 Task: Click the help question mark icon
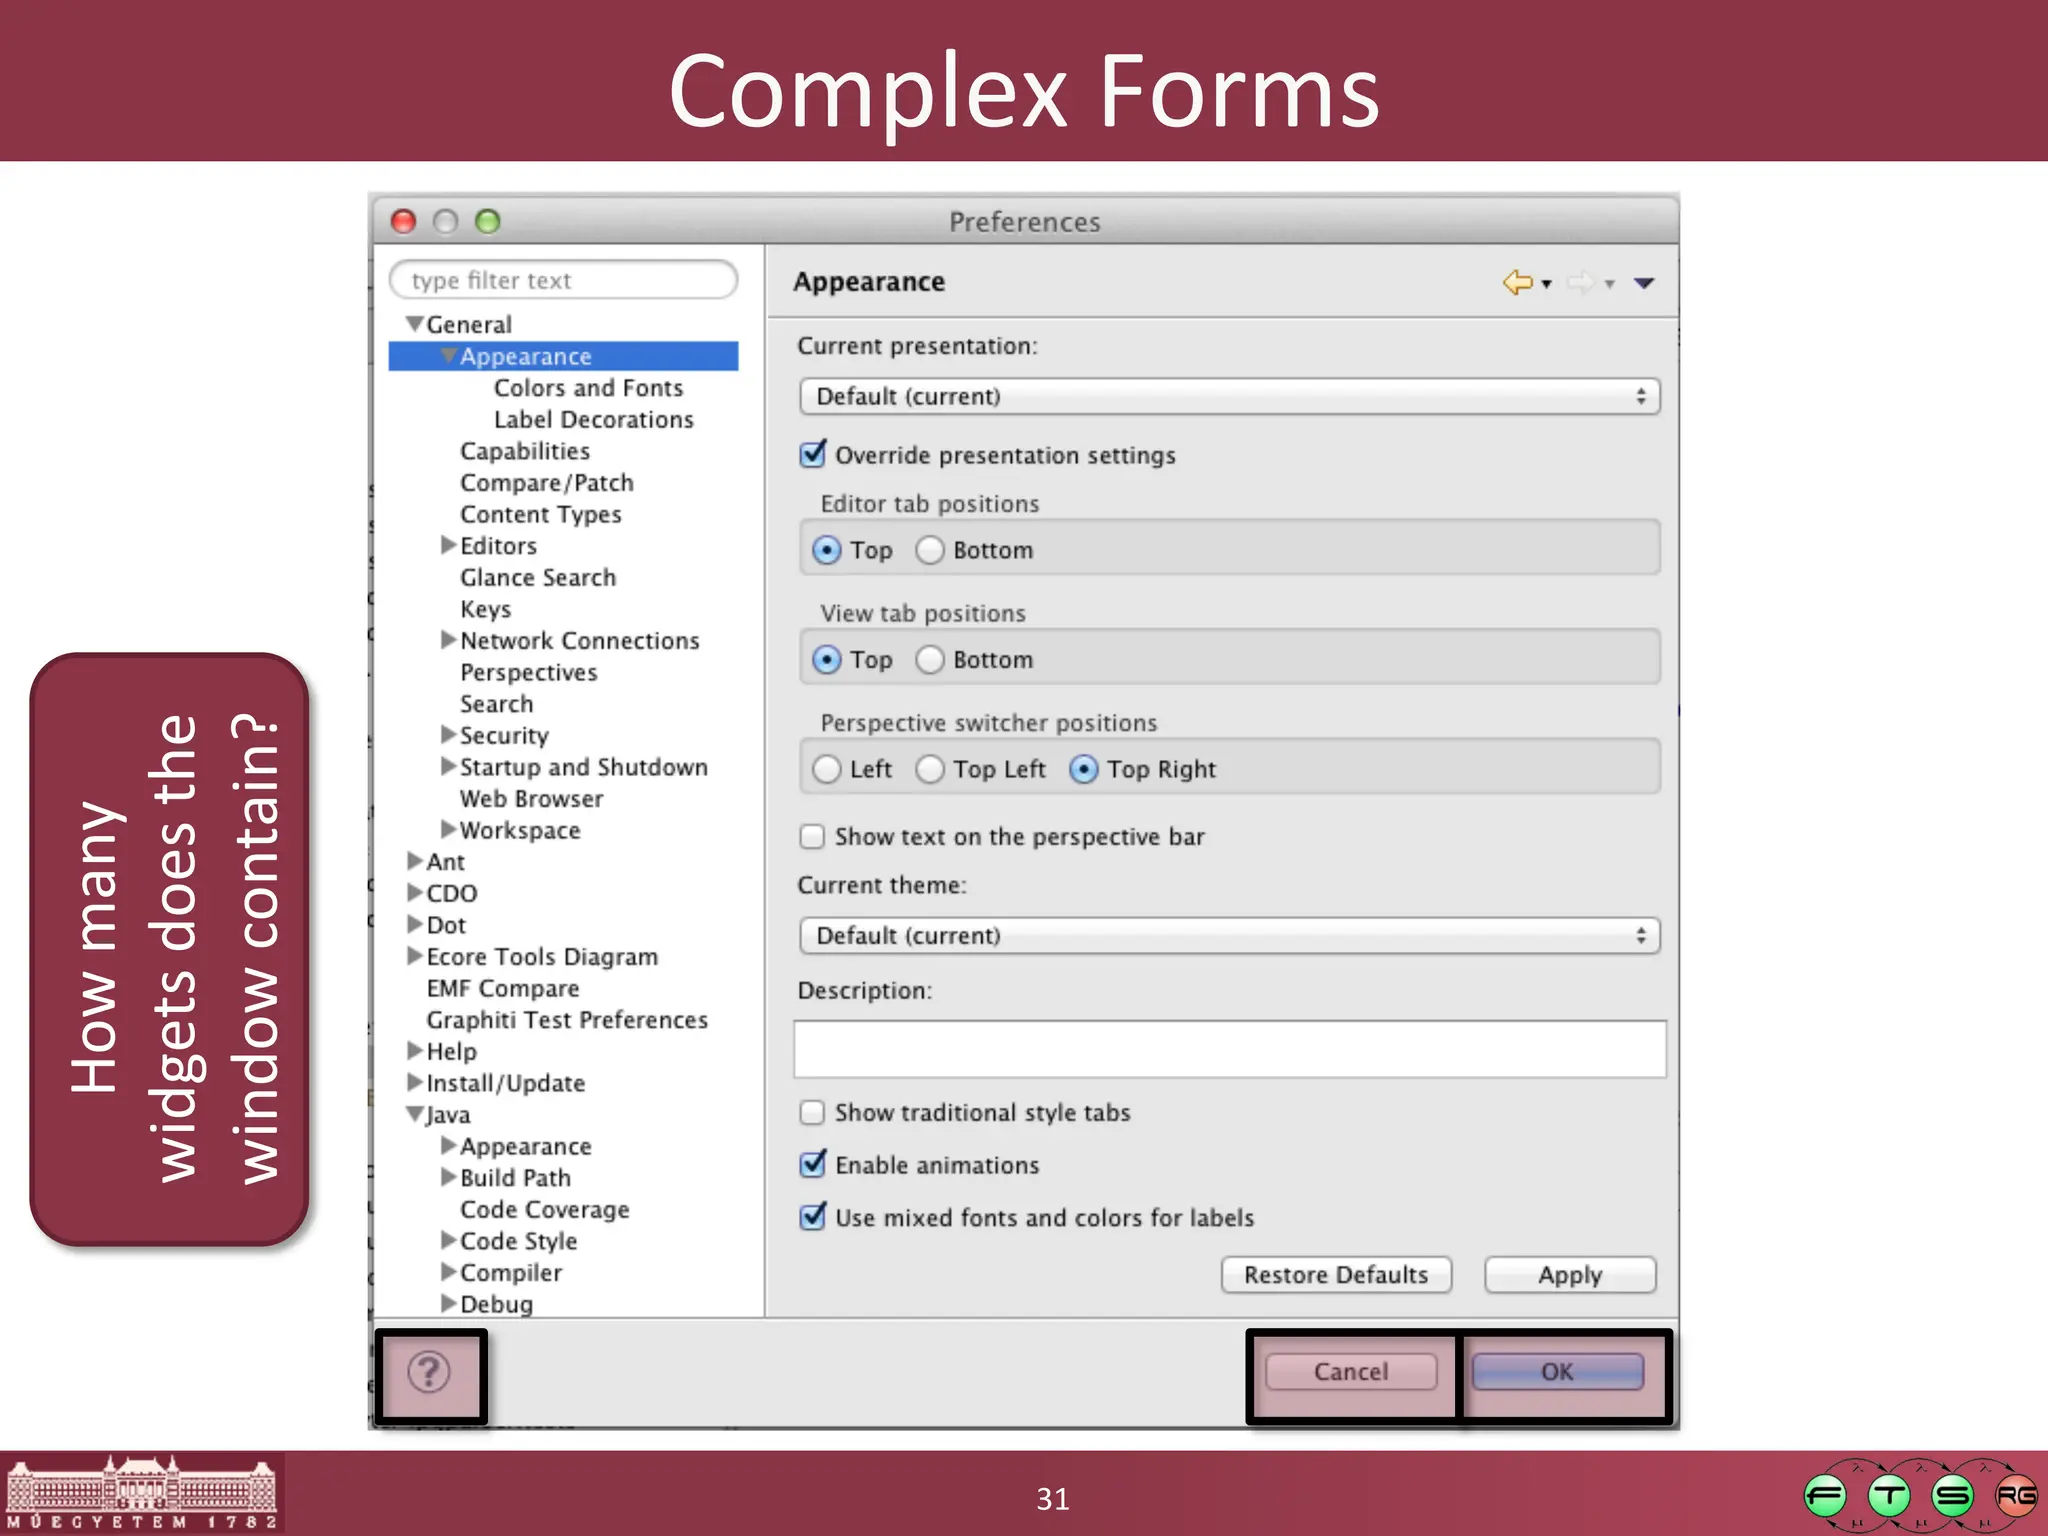click(x=429, y=1372)
